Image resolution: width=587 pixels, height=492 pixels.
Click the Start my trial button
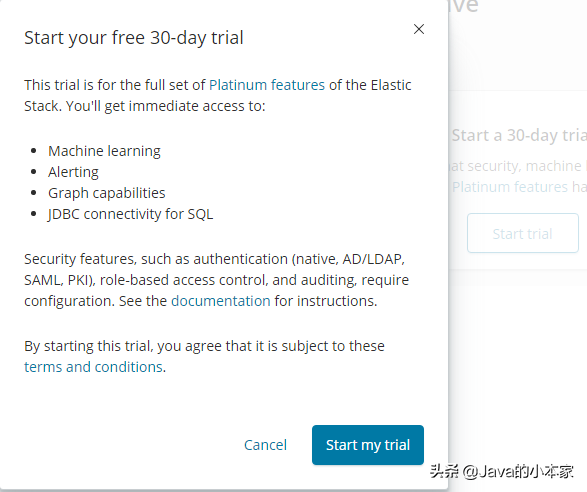tap(368, 445)
